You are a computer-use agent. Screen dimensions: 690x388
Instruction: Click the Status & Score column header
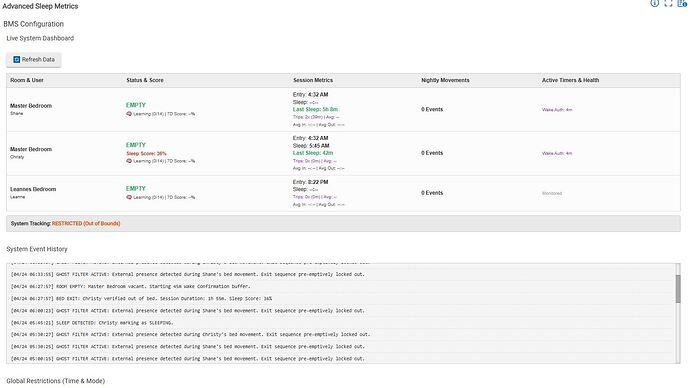(145, 80)
